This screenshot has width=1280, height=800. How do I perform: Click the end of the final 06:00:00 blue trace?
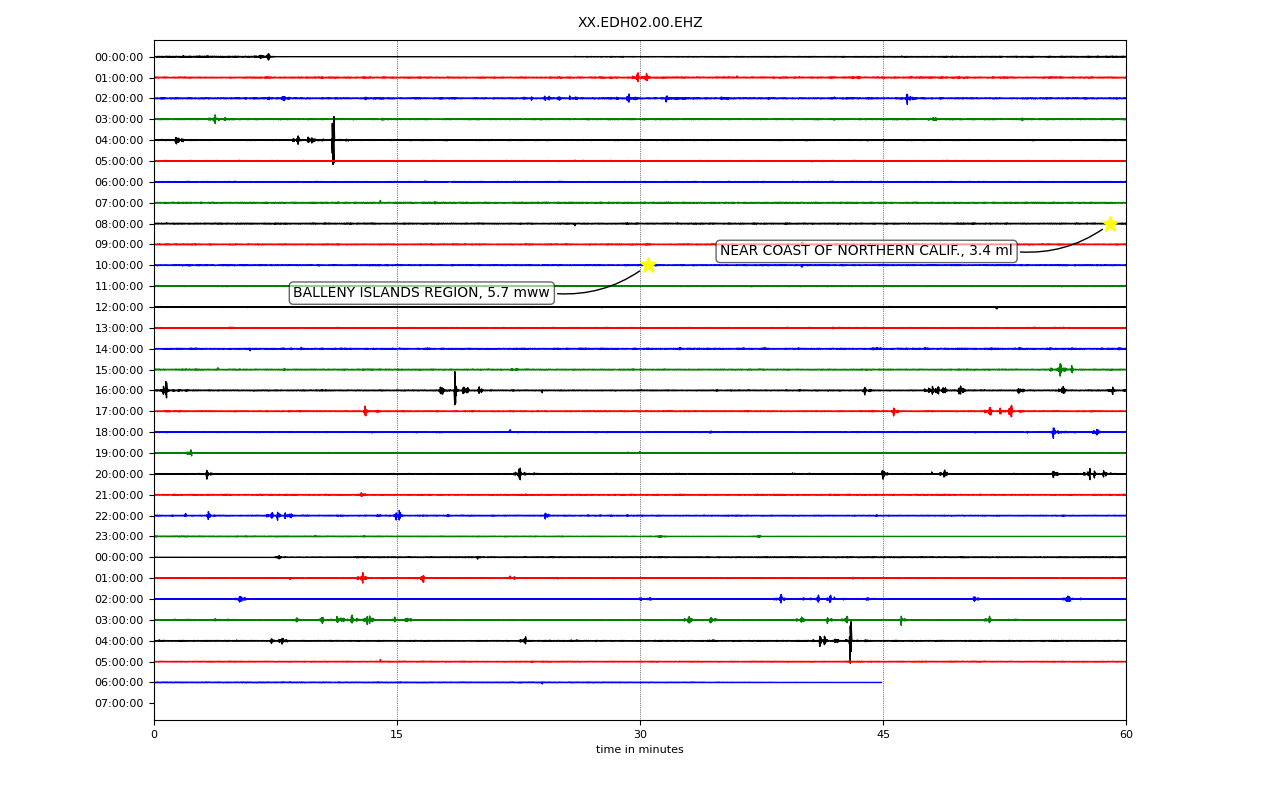[881, 682]
